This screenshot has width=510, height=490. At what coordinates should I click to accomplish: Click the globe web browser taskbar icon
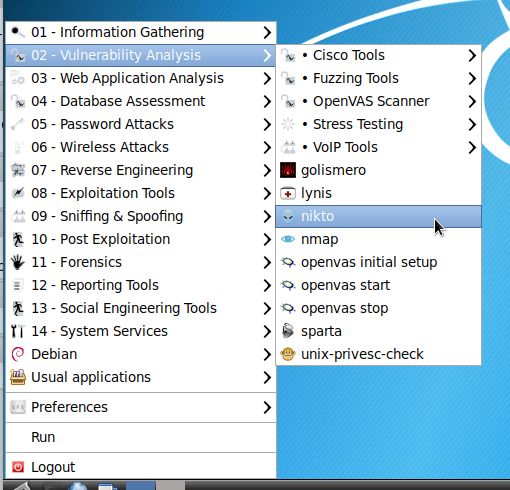[x=77, y=486]
